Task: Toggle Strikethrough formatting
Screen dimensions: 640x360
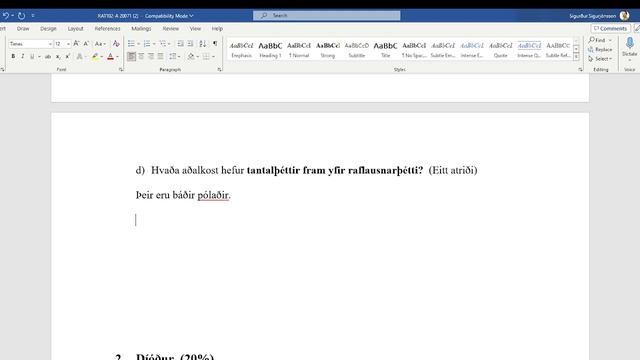Action: click(x=48, y=56)
